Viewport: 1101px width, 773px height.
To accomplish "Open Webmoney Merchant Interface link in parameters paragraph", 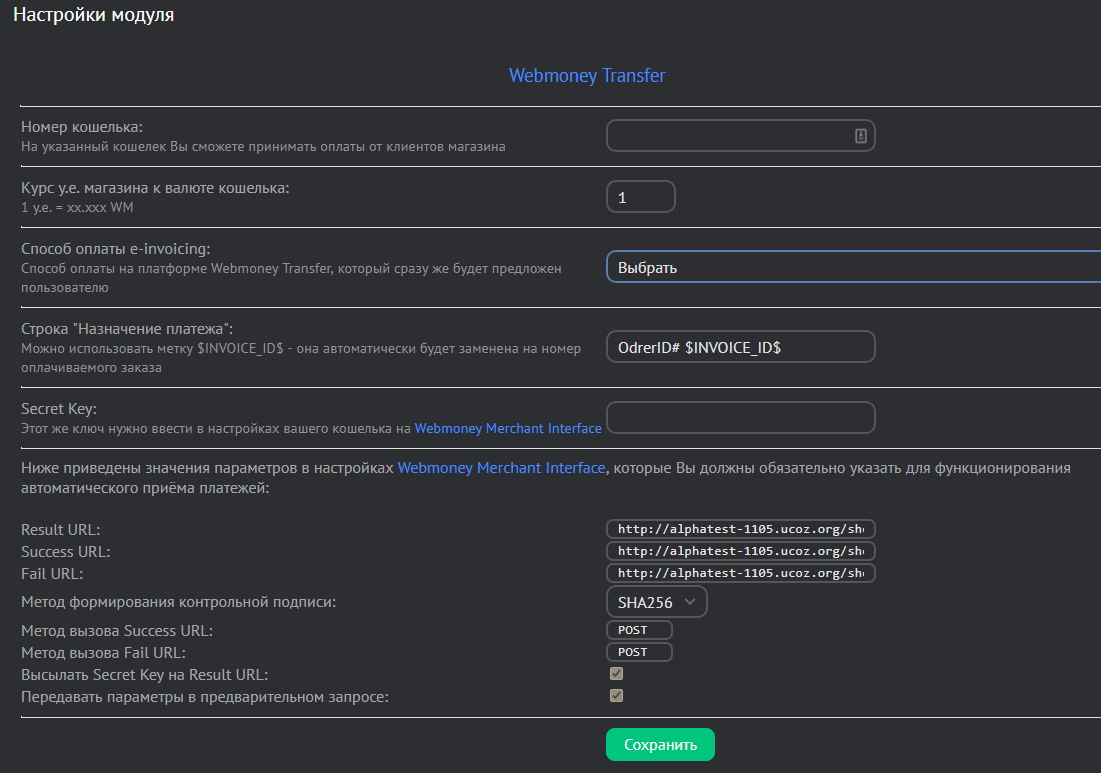I will pos(501,468).
